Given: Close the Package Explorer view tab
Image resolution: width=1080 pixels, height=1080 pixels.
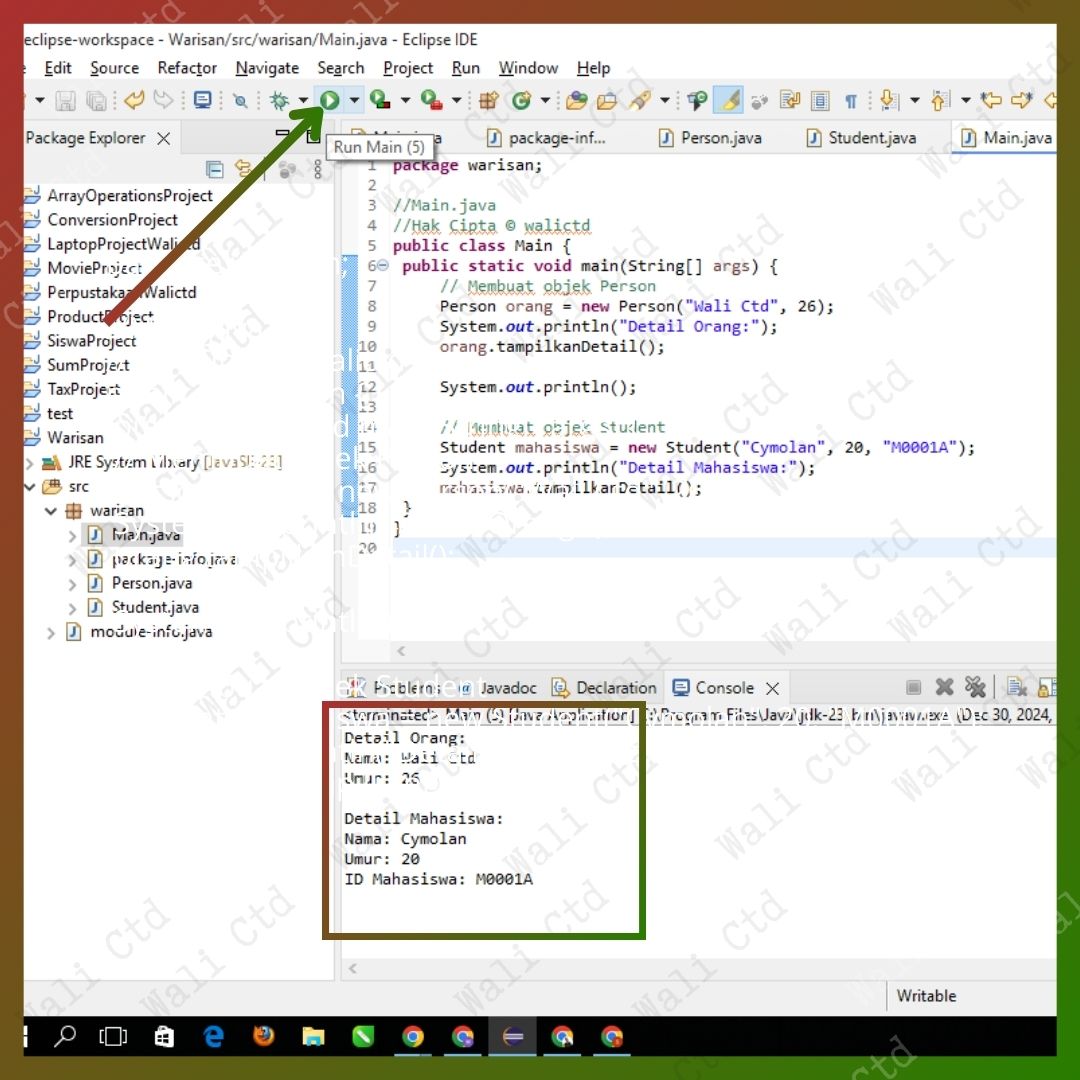Looking at the screenshot, I should pos(163,138).
